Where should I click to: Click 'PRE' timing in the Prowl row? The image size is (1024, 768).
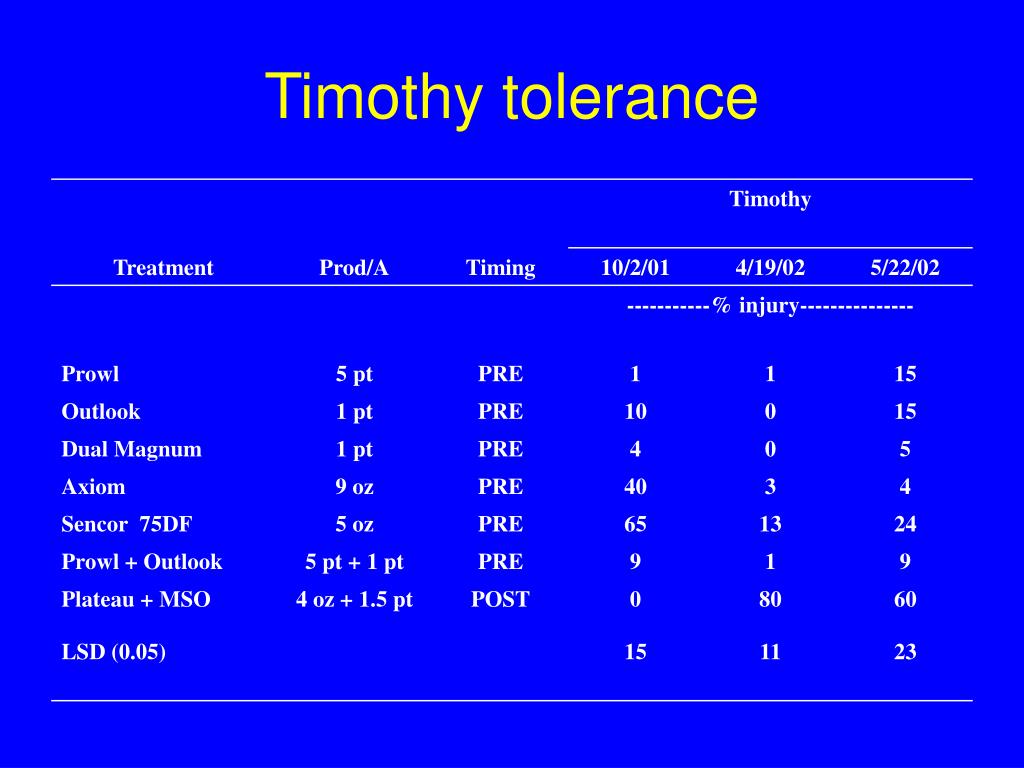point(500,374)
